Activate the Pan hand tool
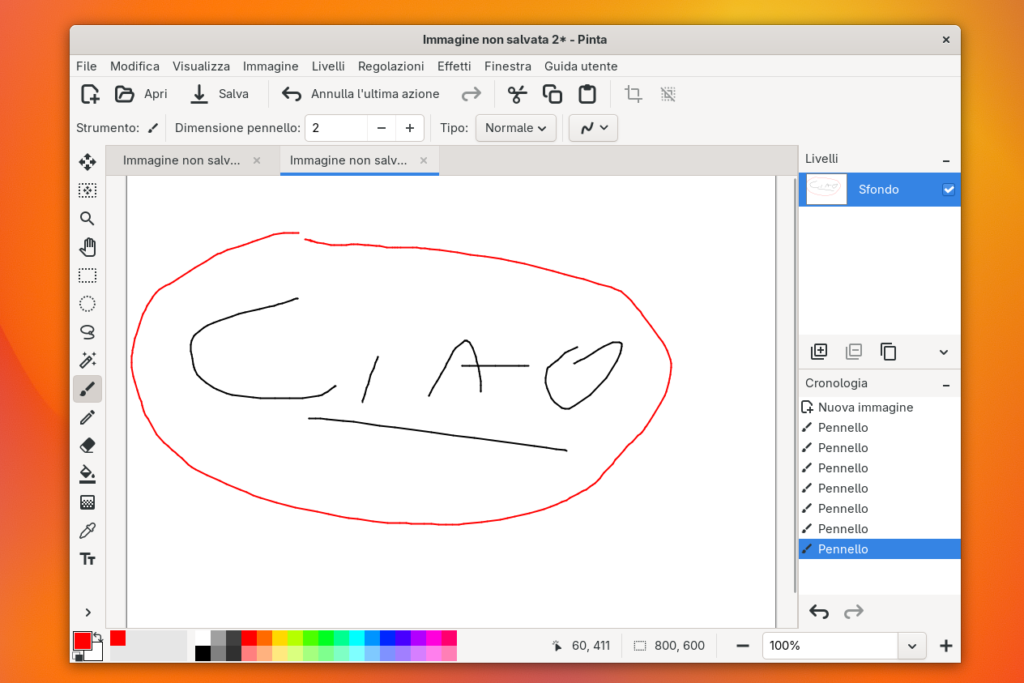1024x683 pixels. click(x=88, y=247)
